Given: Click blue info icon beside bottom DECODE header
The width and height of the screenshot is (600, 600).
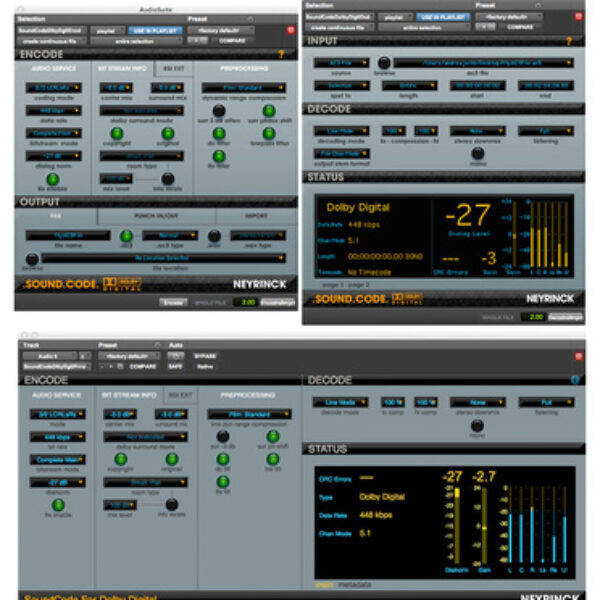Looking at the screenshot, I should 575,380.
